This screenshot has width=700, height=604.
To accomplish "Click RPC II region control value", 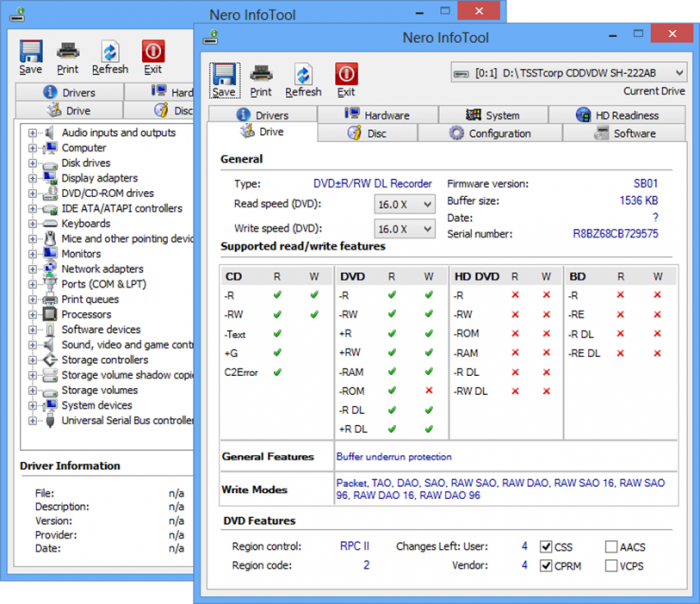I will [x=354, y=546].
